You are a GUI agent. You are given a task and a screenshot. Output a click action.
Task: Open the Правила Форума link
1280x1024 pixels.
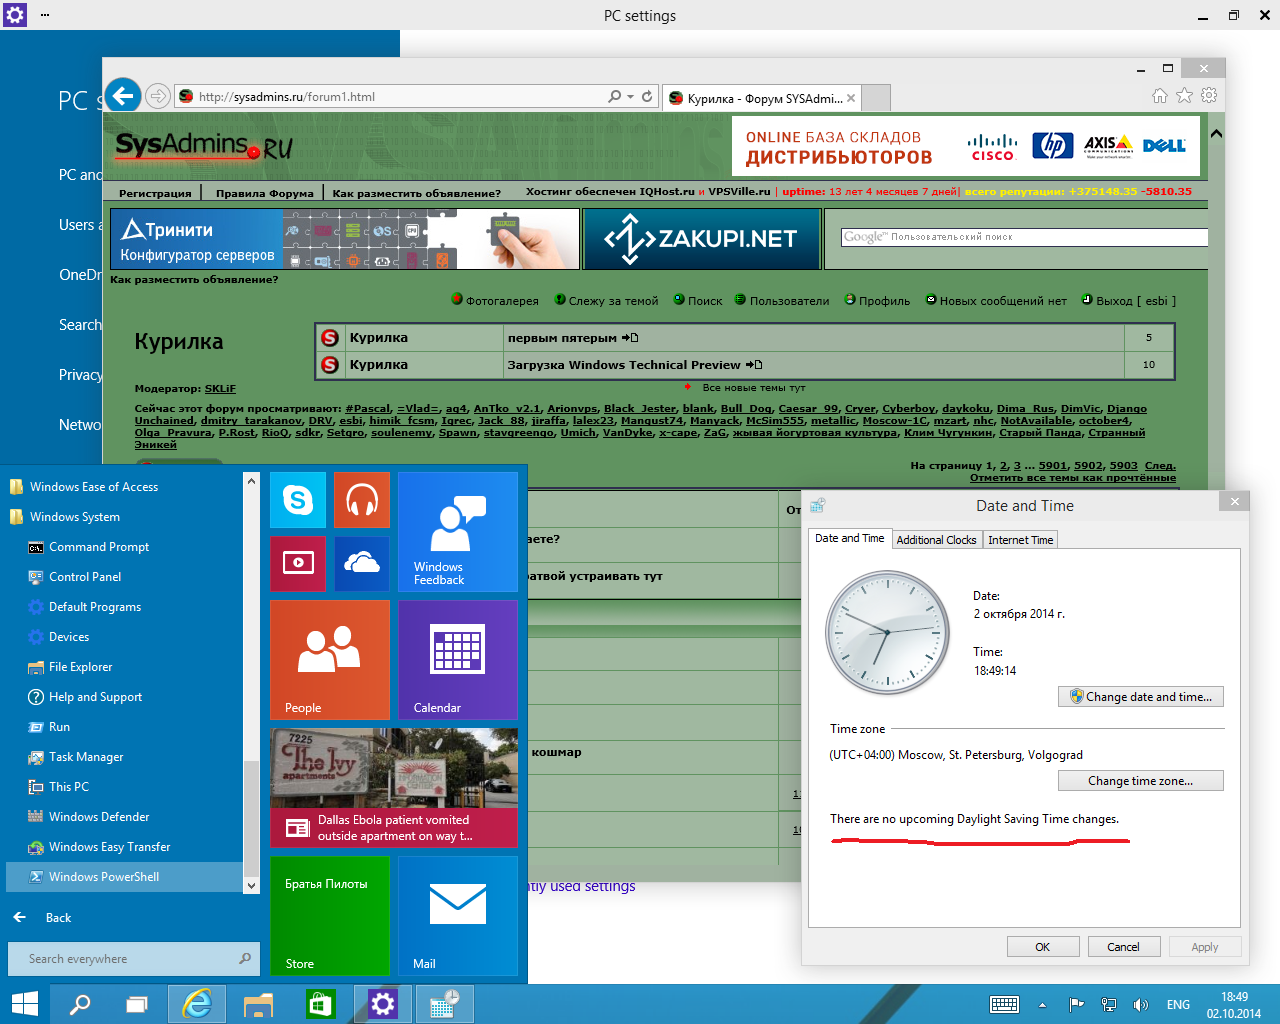coord(264,193)
